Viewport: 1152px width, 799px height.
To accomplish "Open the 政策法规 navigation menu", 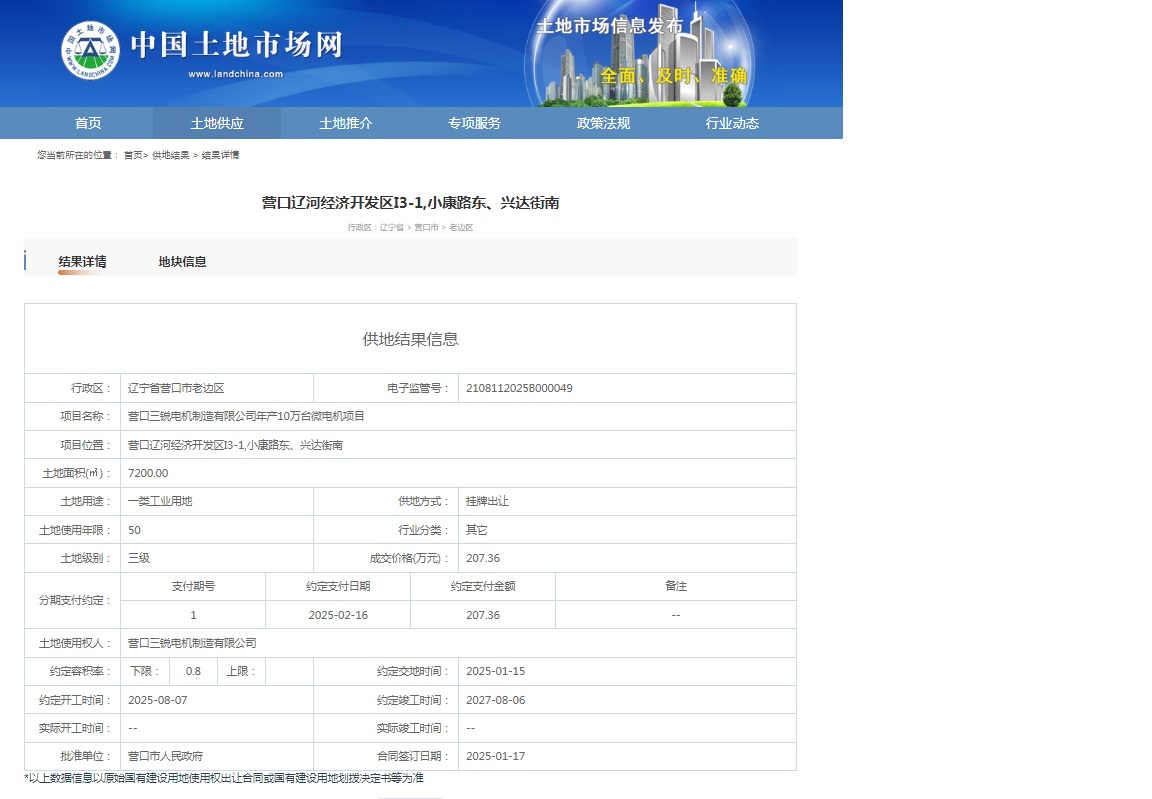I will (x=603, y=123).
